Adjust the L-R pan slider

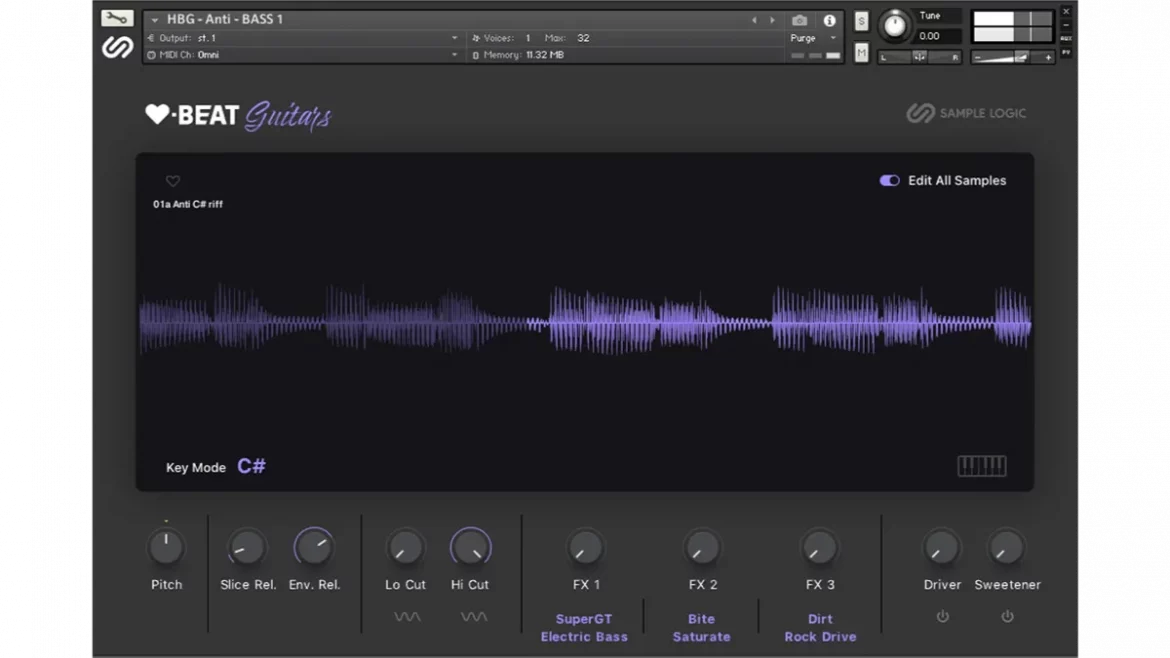point(919,57)
